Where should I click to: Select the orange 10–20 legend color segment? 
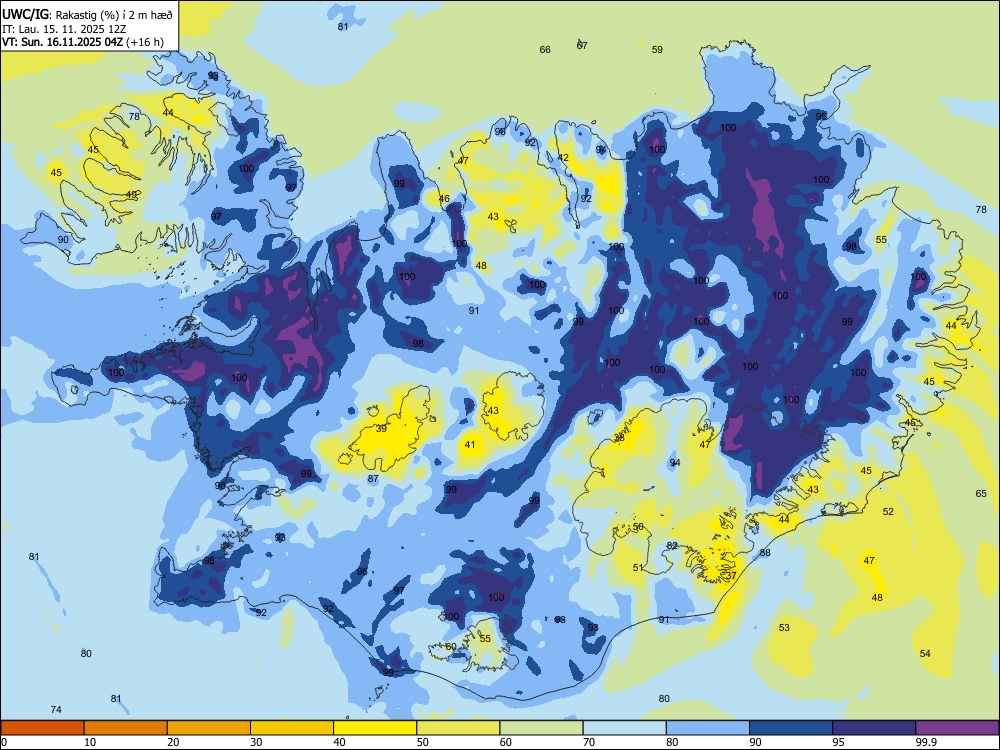coord(126,728)
